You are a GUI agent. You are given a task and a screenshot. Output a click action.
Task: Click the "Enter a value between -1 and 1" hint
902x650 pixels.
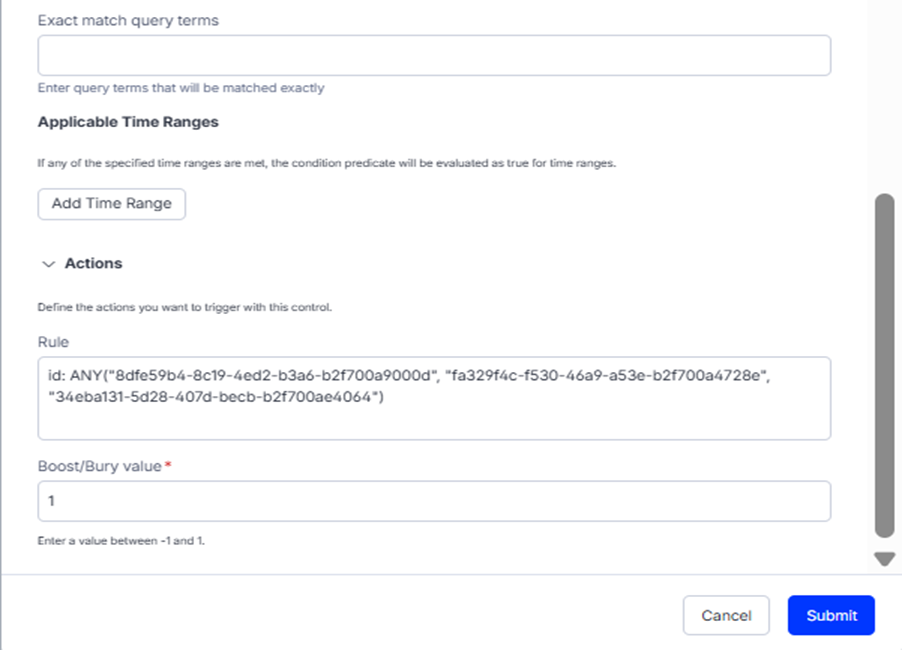127,541
